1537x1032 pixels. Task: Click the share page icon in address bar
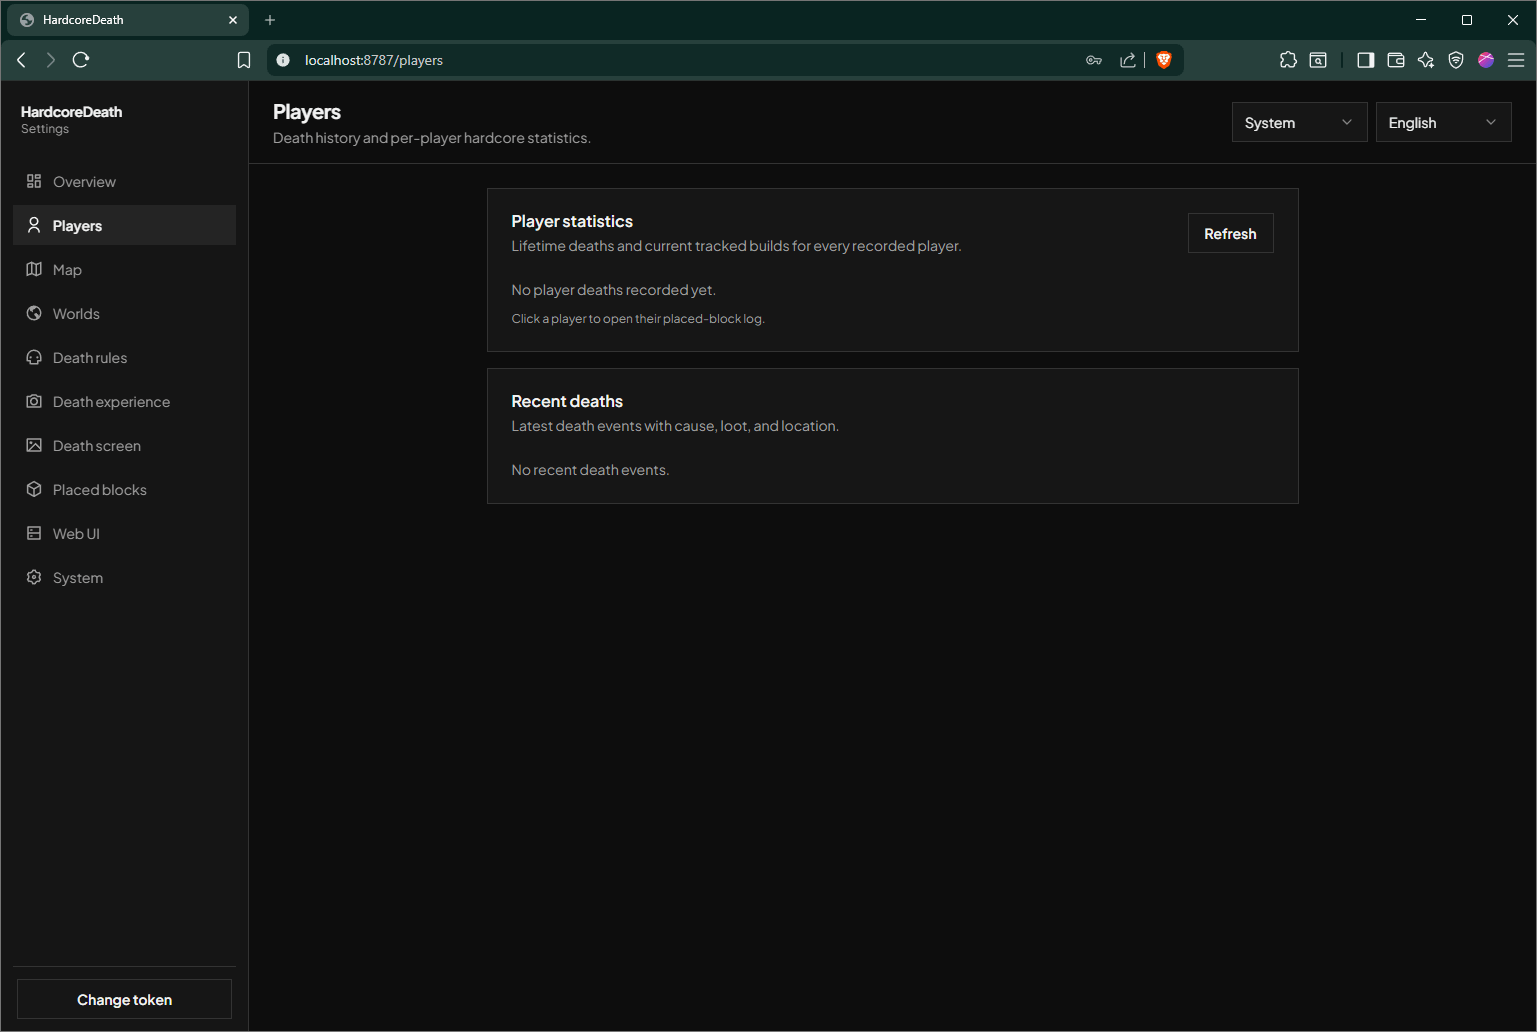[x=1128, y=60]
